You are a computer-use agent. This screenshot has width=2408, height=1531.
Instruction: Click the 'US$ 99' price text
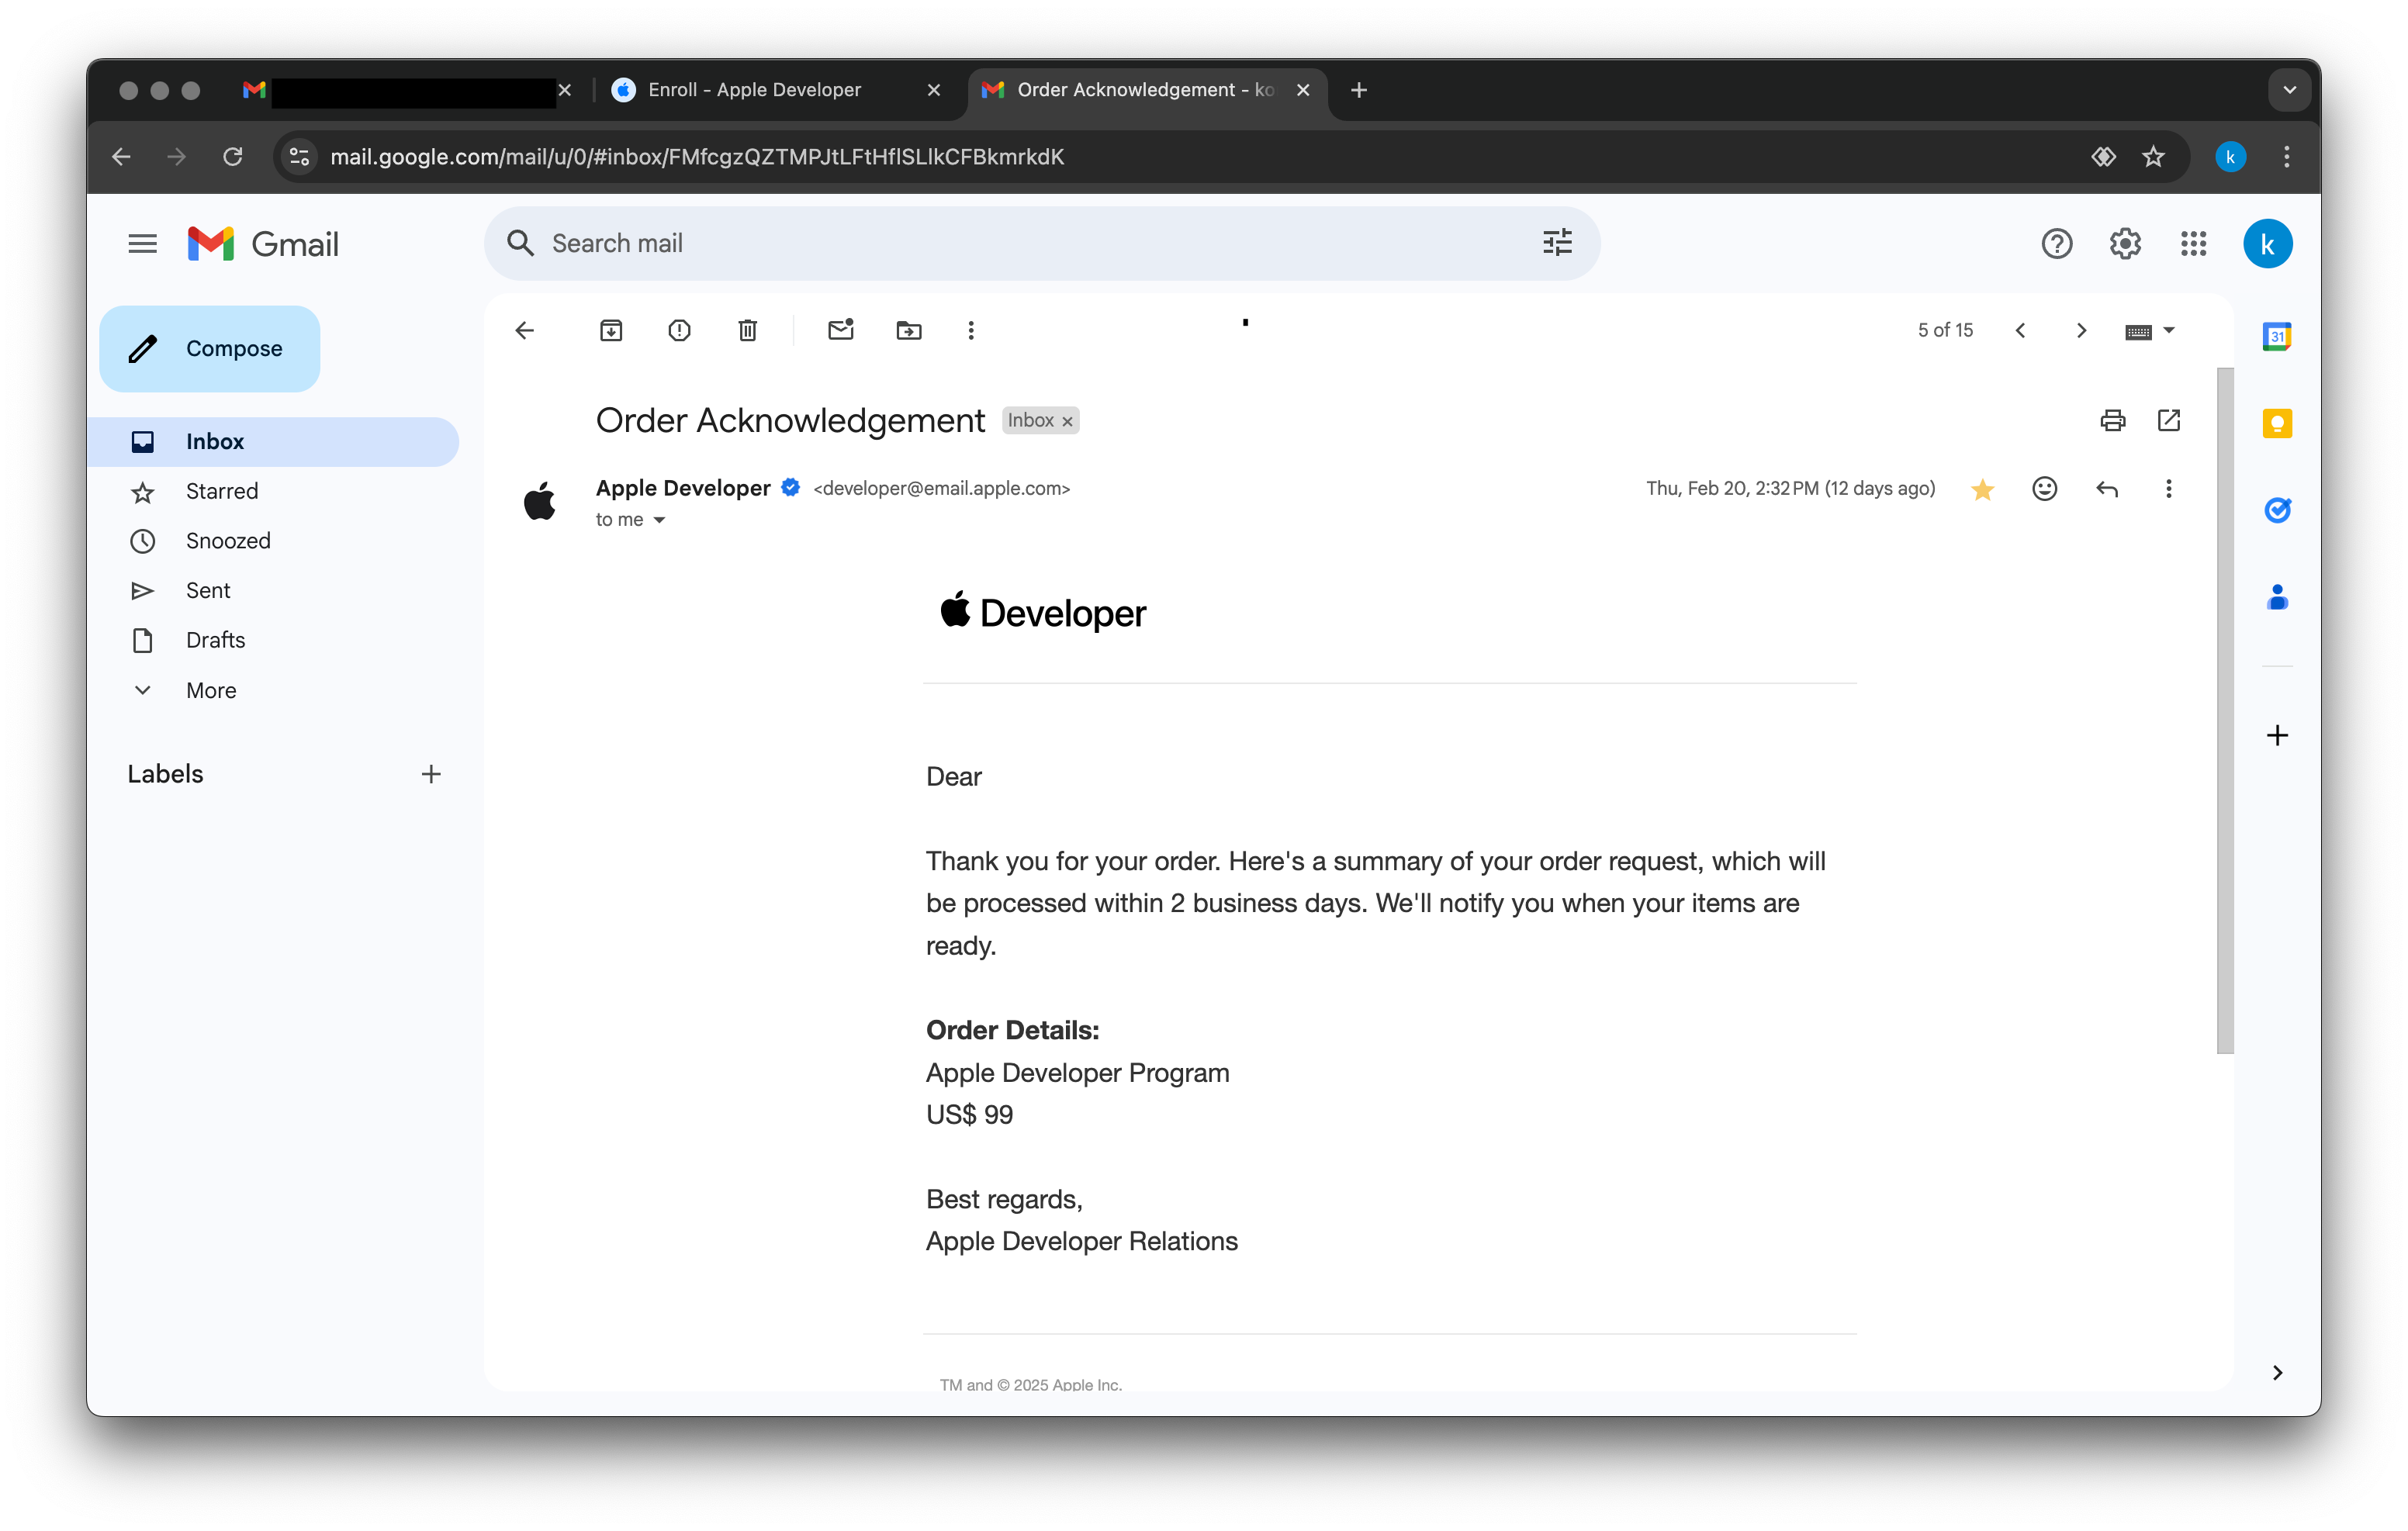969,1114
